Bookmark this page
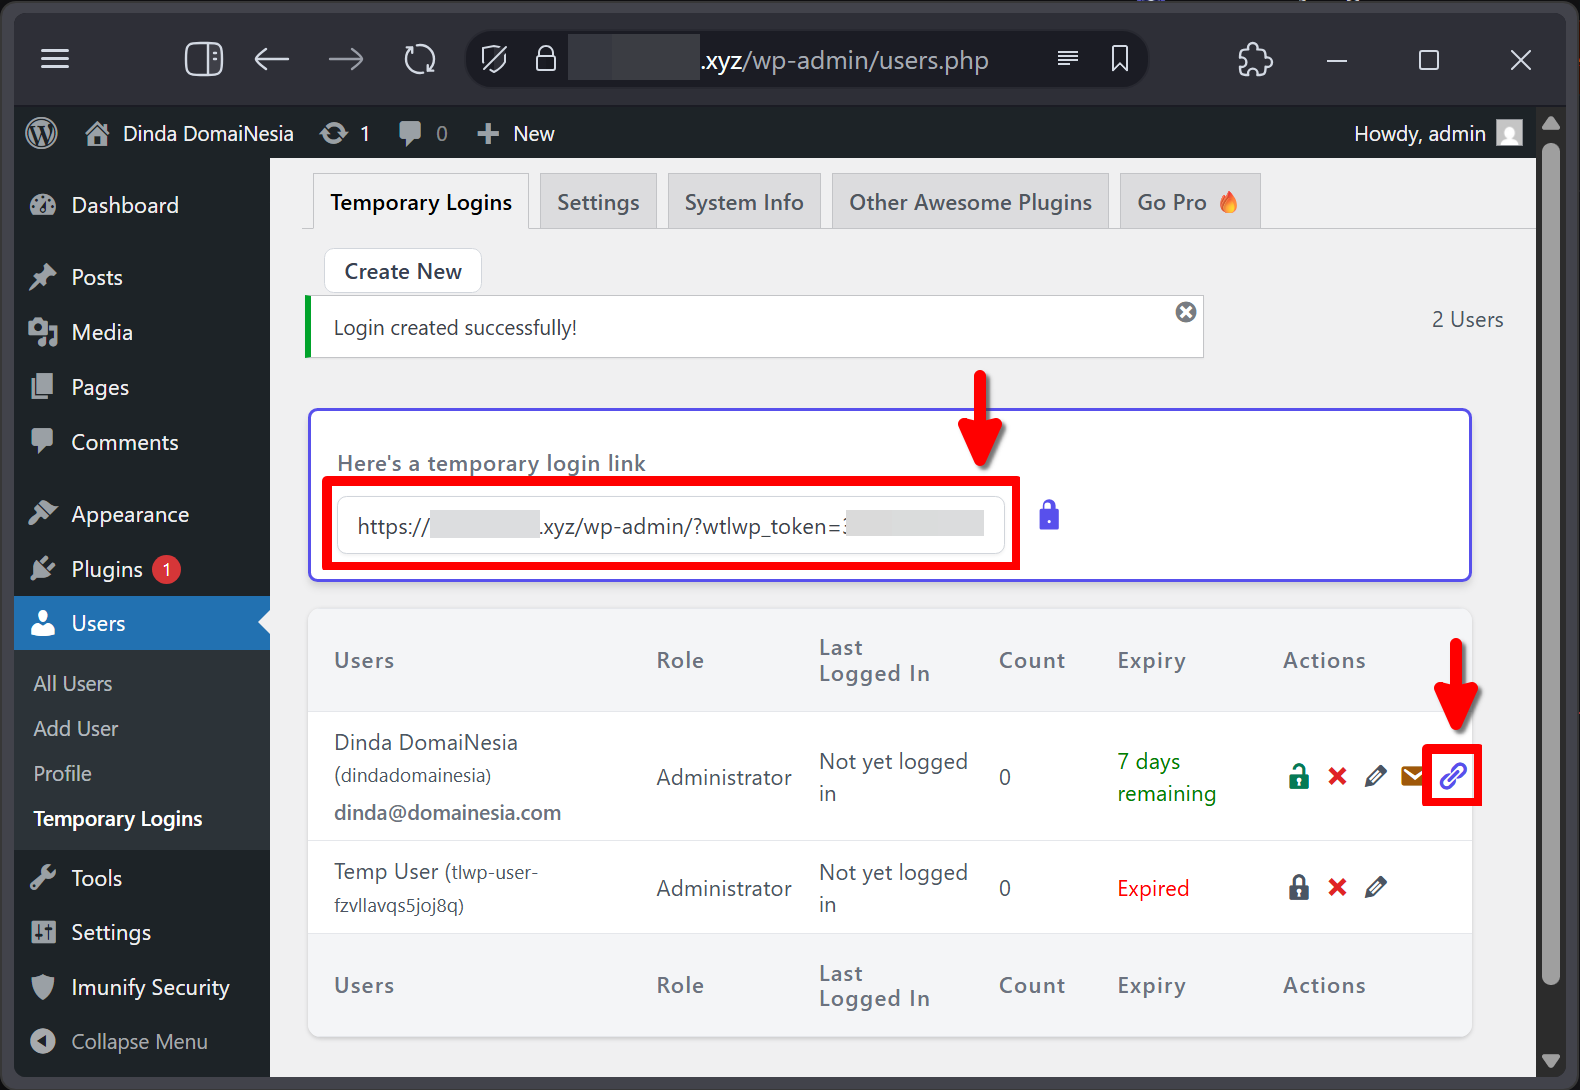 click(1120, 59)
